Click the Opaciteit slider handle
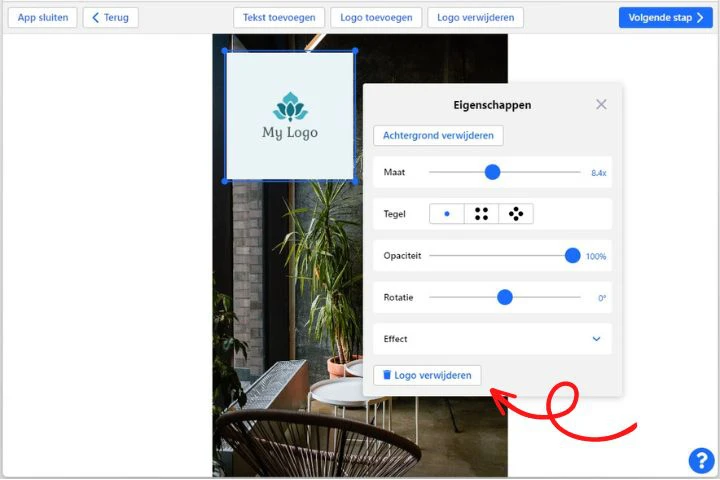Screen dimensions: 720x480 click(572, 255)
